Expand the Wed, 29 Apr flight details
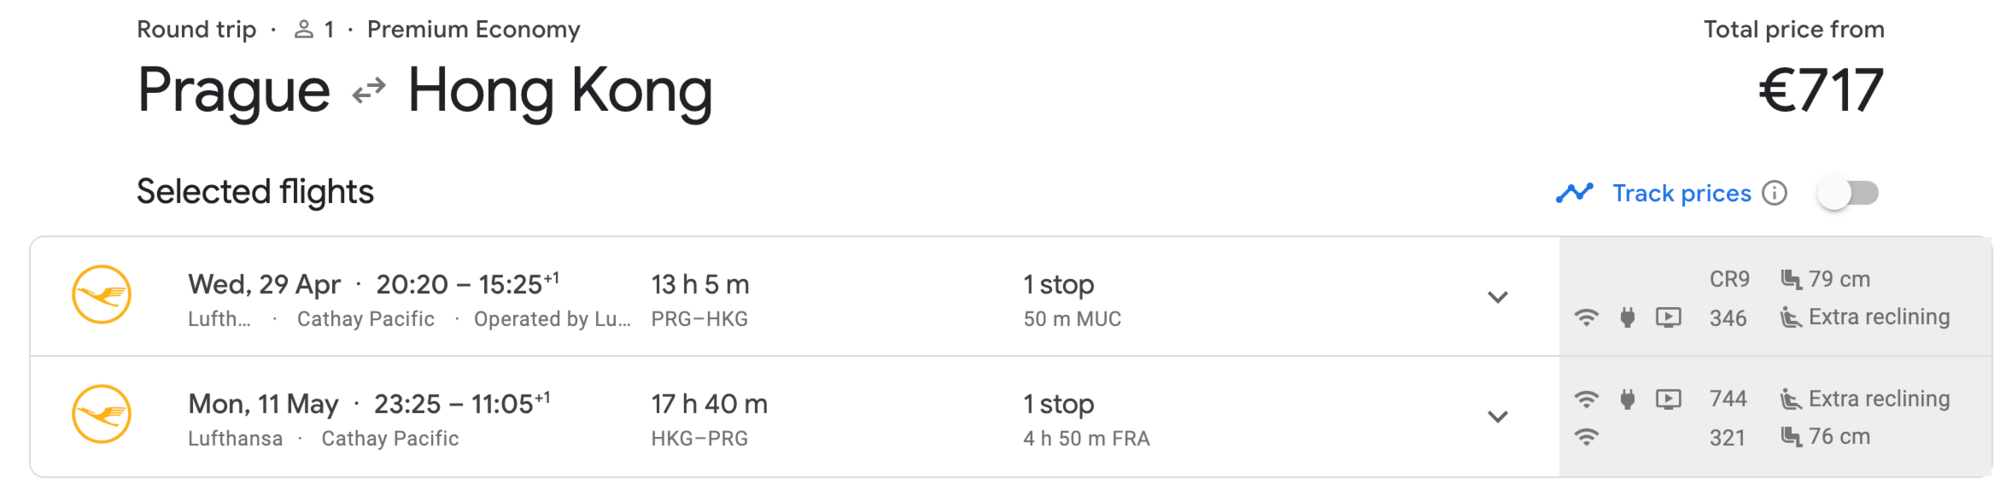2000x488 pixels. tap(1497, 297)
